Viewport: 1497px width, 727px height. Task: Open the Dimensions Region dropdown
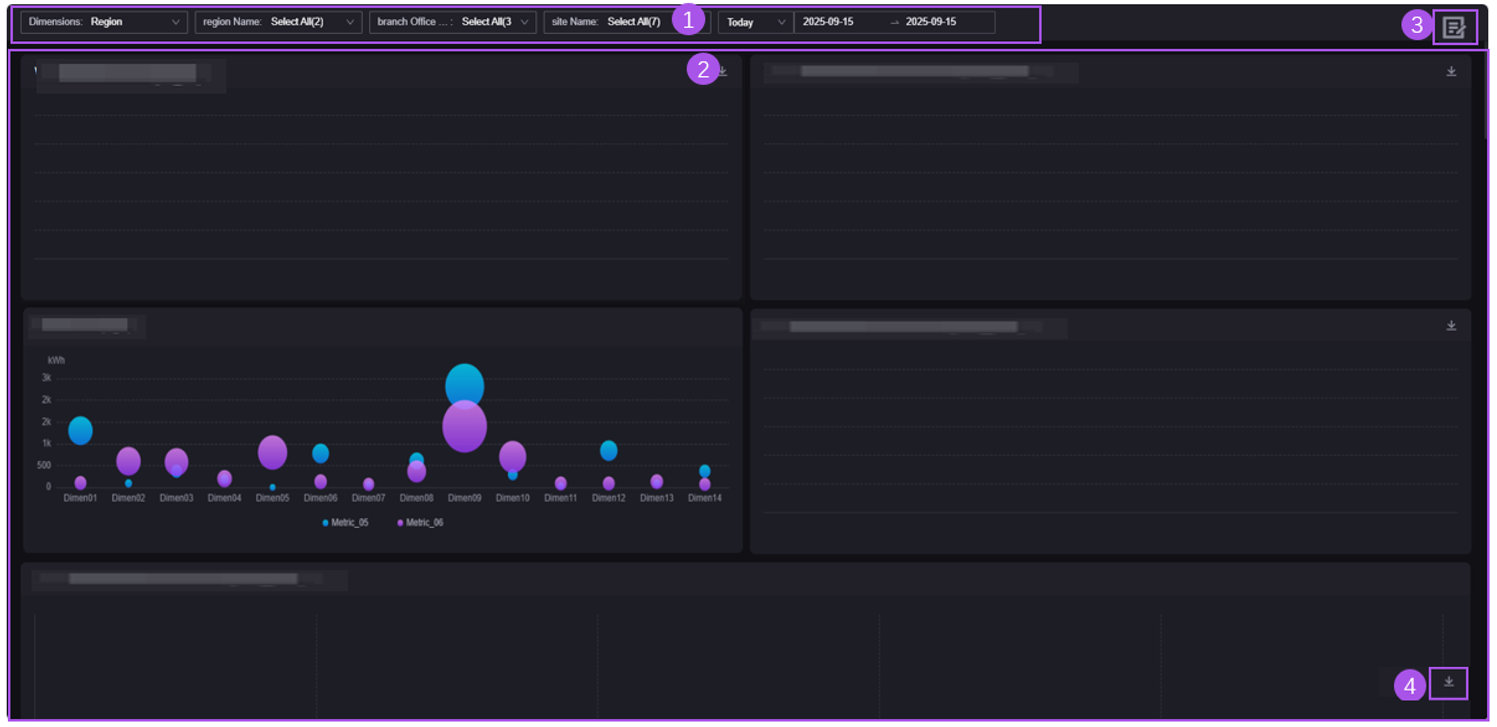pos(104,22)
